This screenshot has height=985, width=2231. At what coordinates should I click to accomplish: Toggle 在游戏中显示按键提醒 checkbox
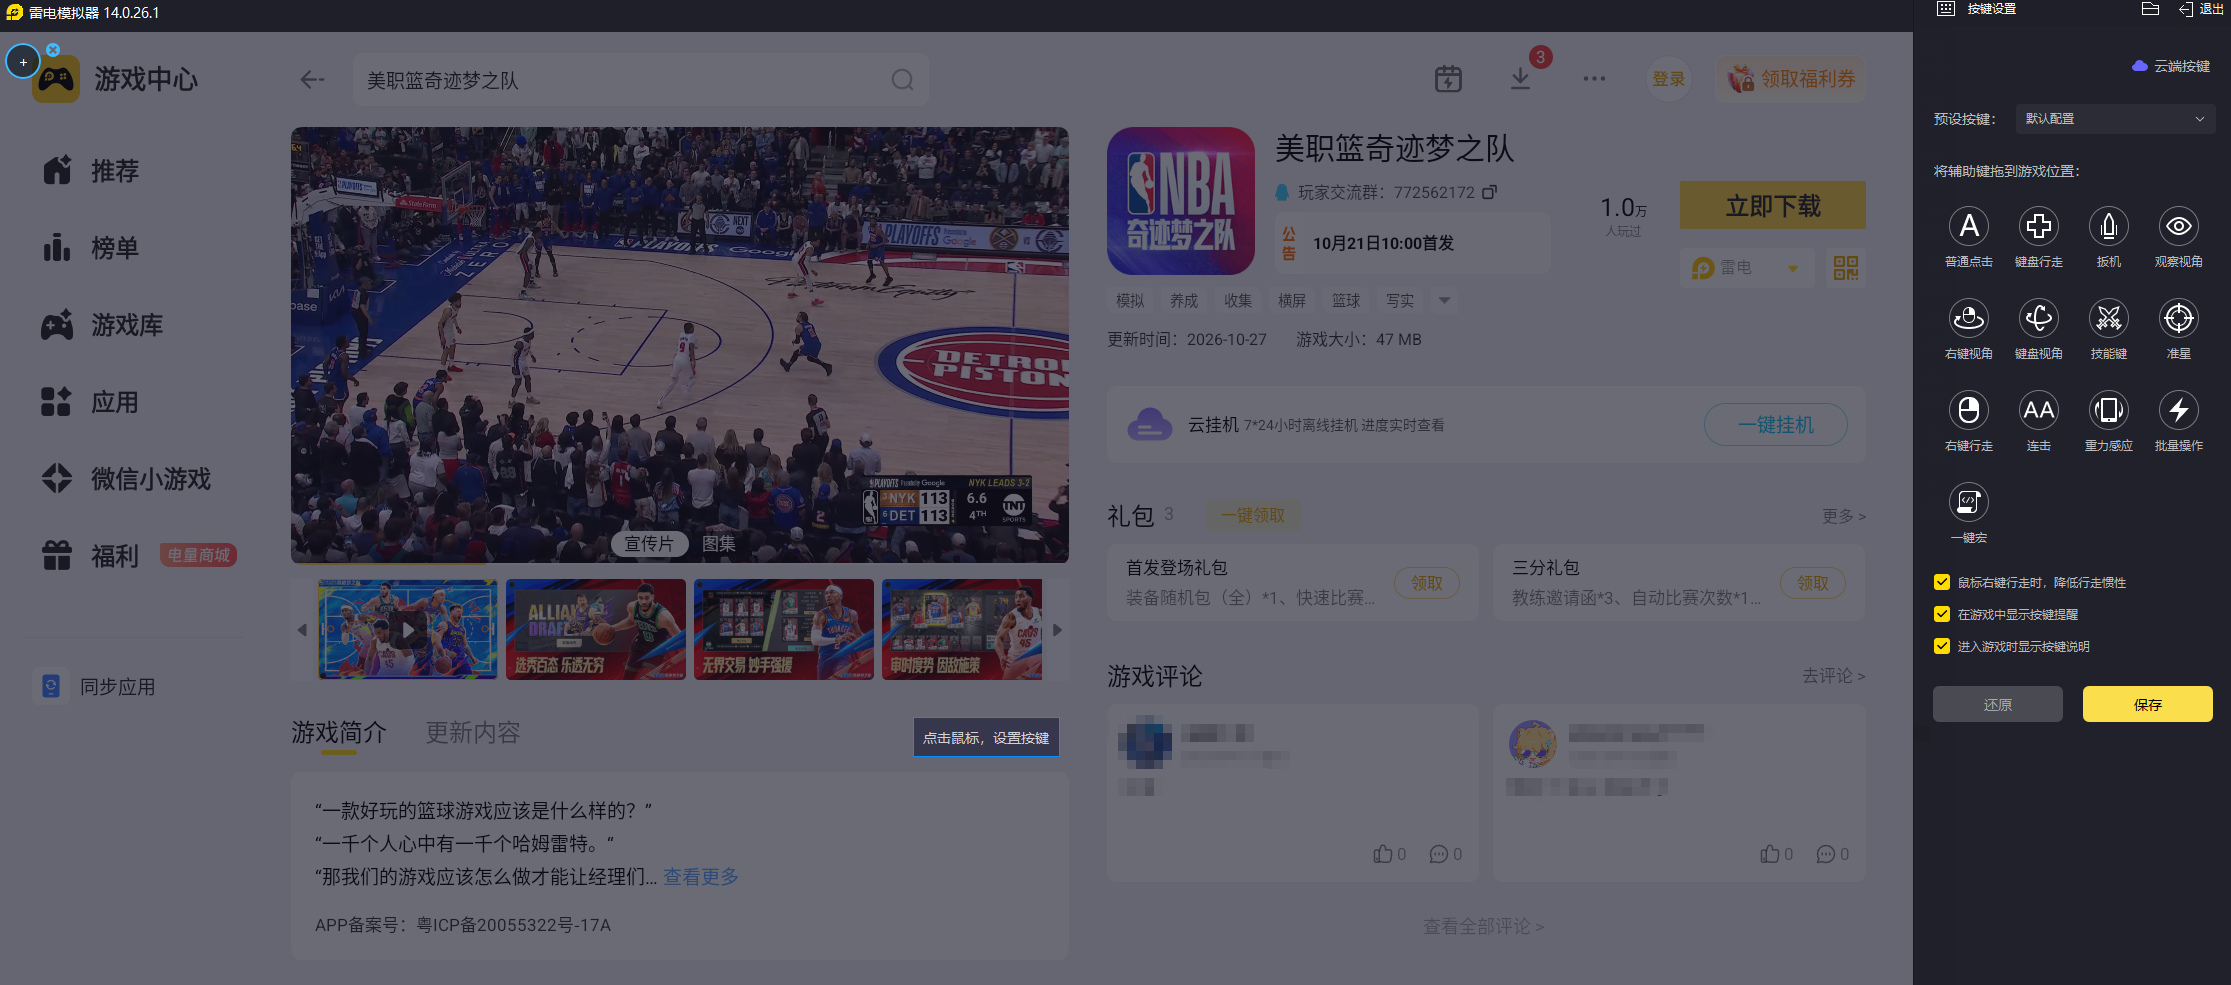pos(1942,614)
